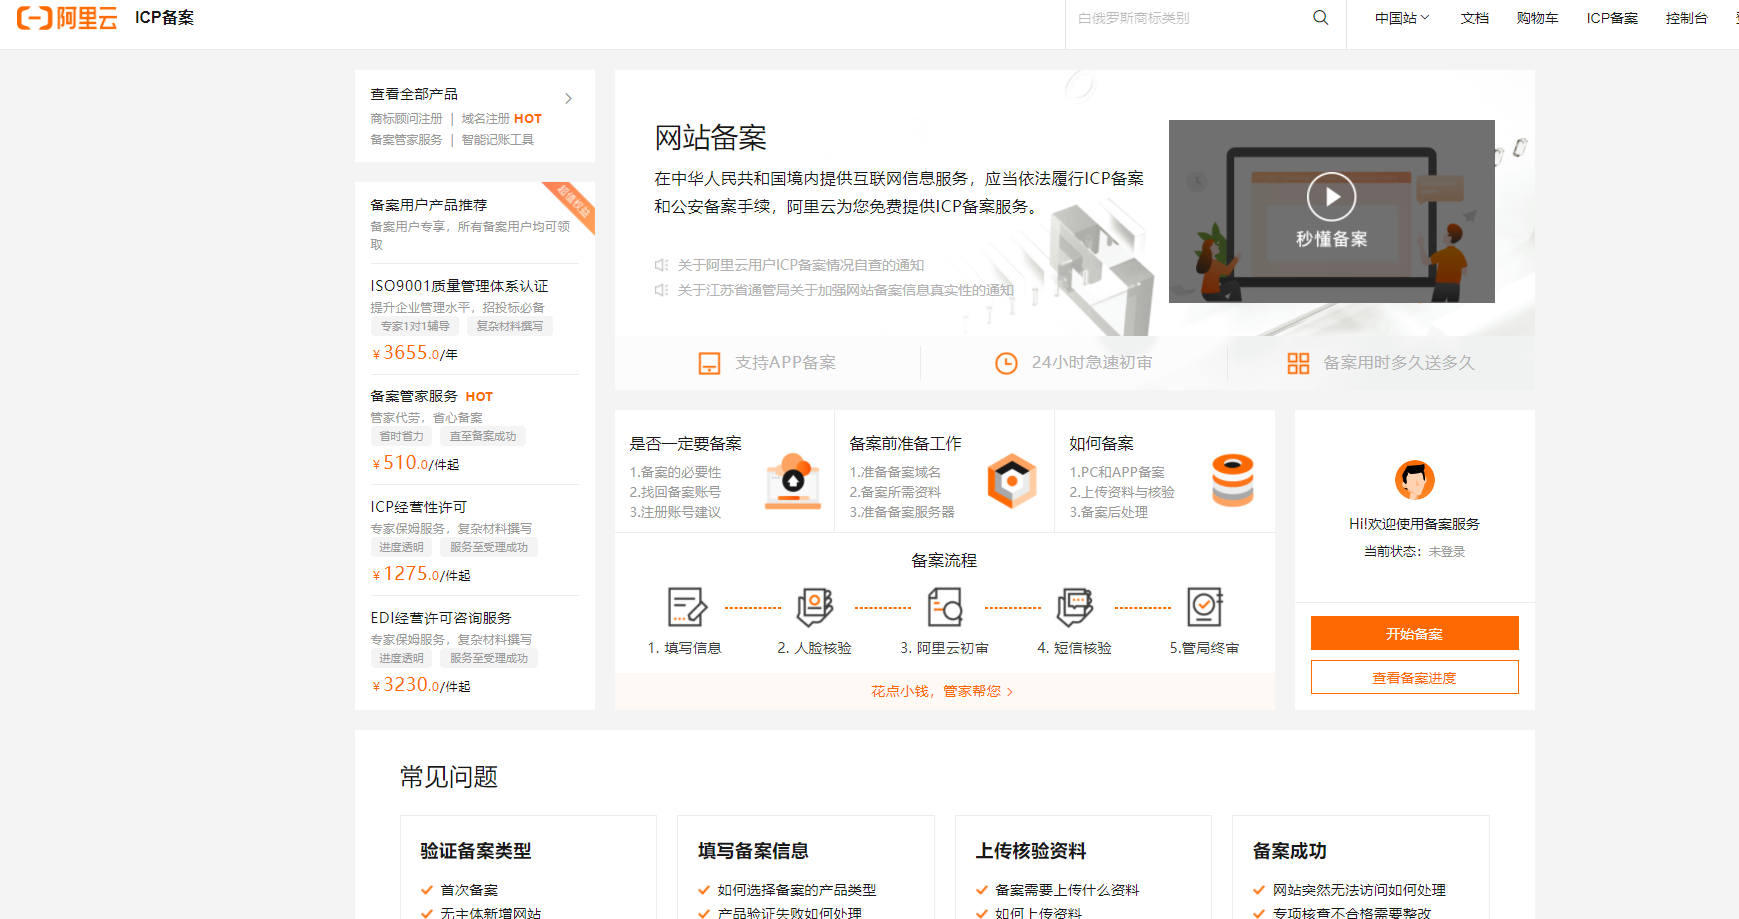Open 控制台 in the top navigation

tap(1686, 18)
